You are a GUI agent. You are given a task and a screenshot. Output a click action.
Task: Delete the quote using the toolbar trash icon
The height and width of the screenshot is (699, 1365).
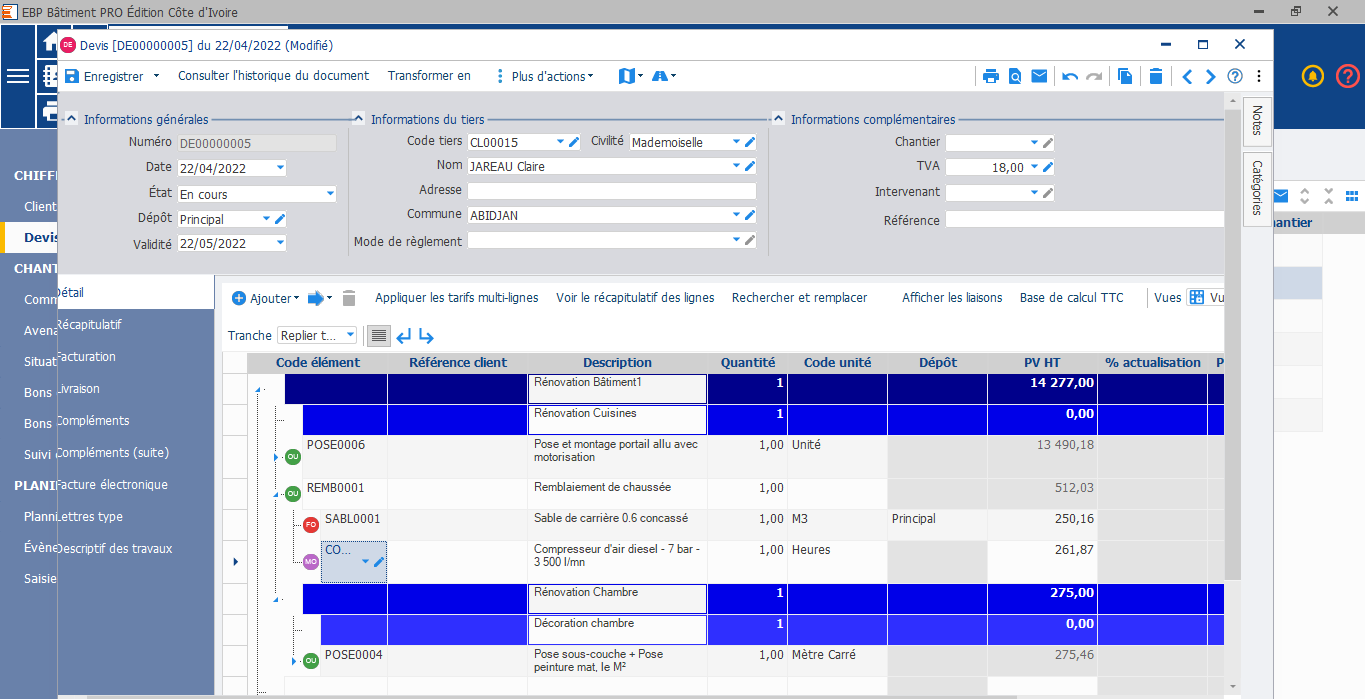point(1156,76)
